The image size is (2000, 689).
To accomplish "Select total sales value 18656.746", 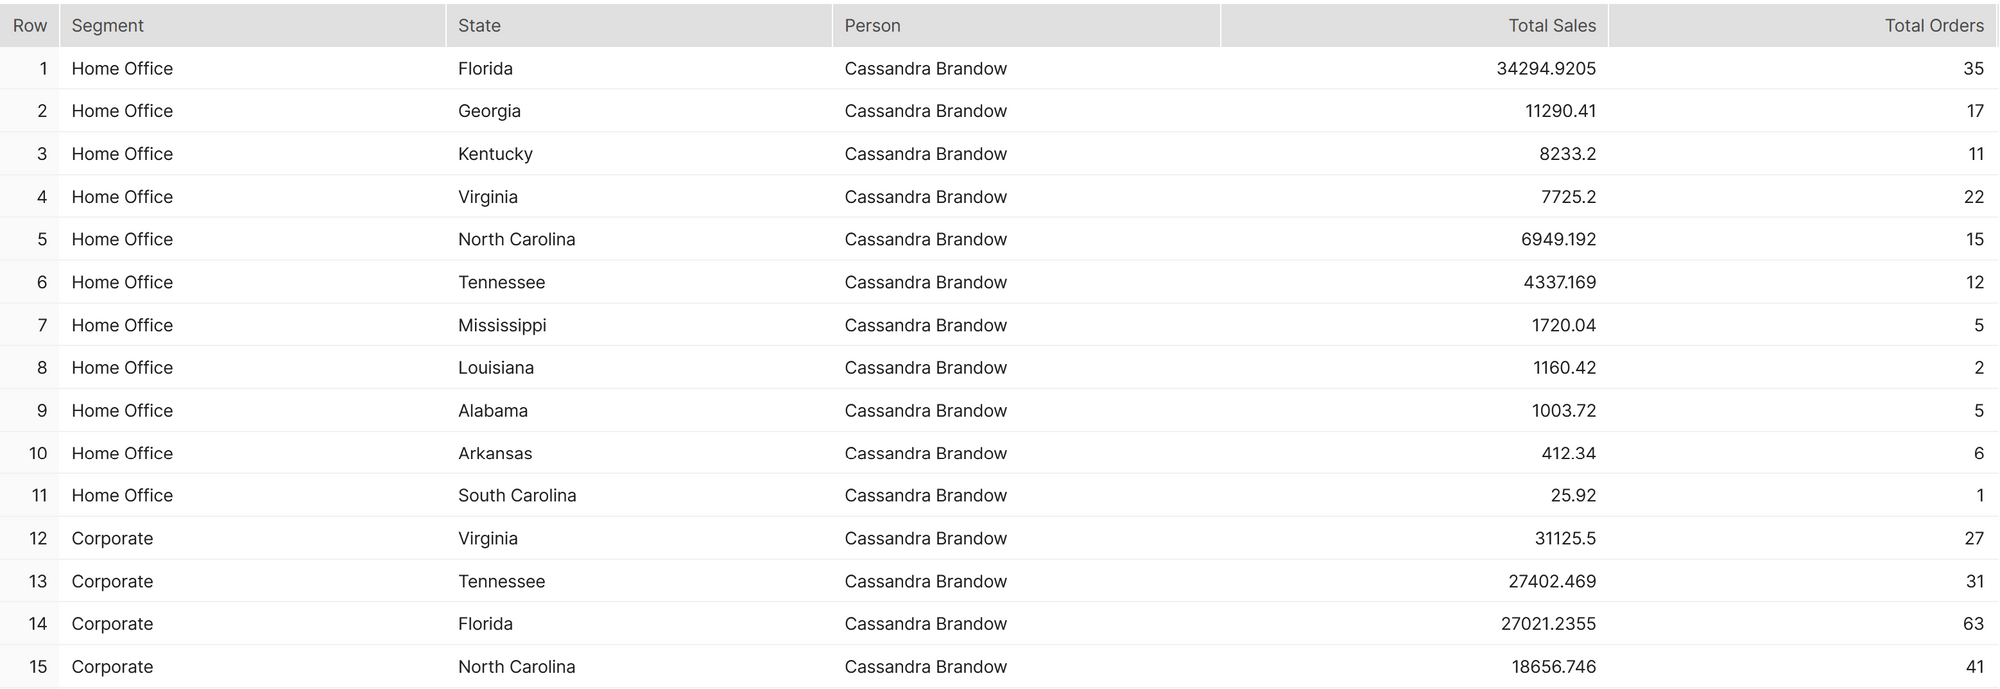I will 1553,667.
